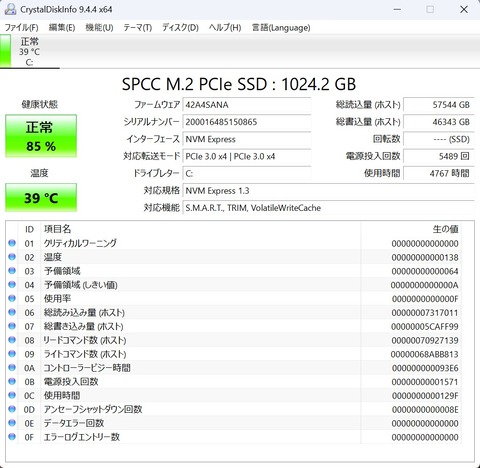
Task: Click the blue status dot for ID 05 使用率
Action: click(12, 298)
